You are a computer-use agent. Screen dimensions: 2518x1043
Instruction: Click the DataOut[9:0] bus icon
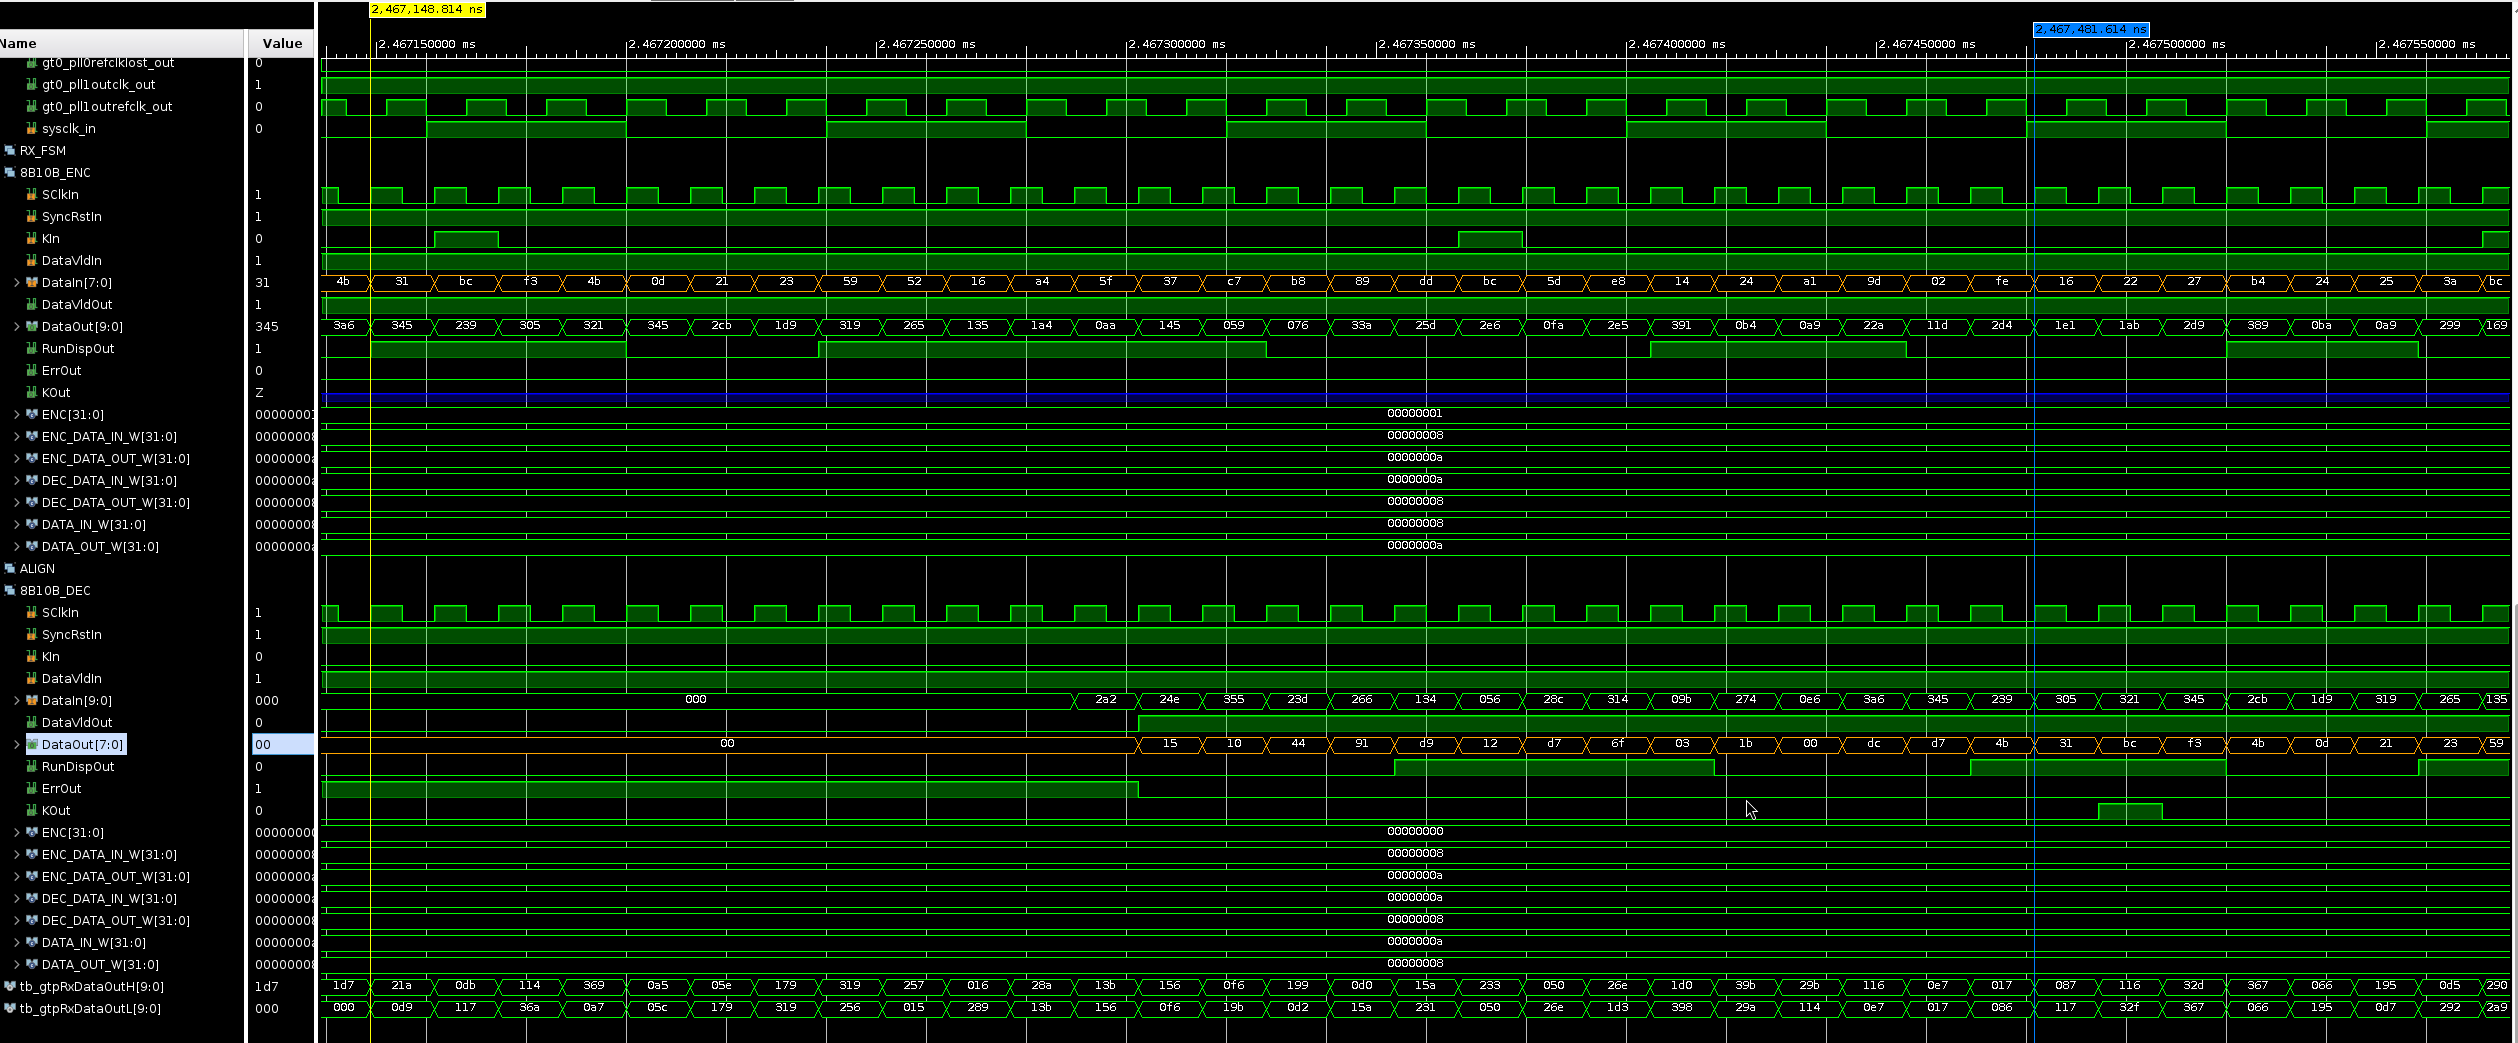(31, 327)
